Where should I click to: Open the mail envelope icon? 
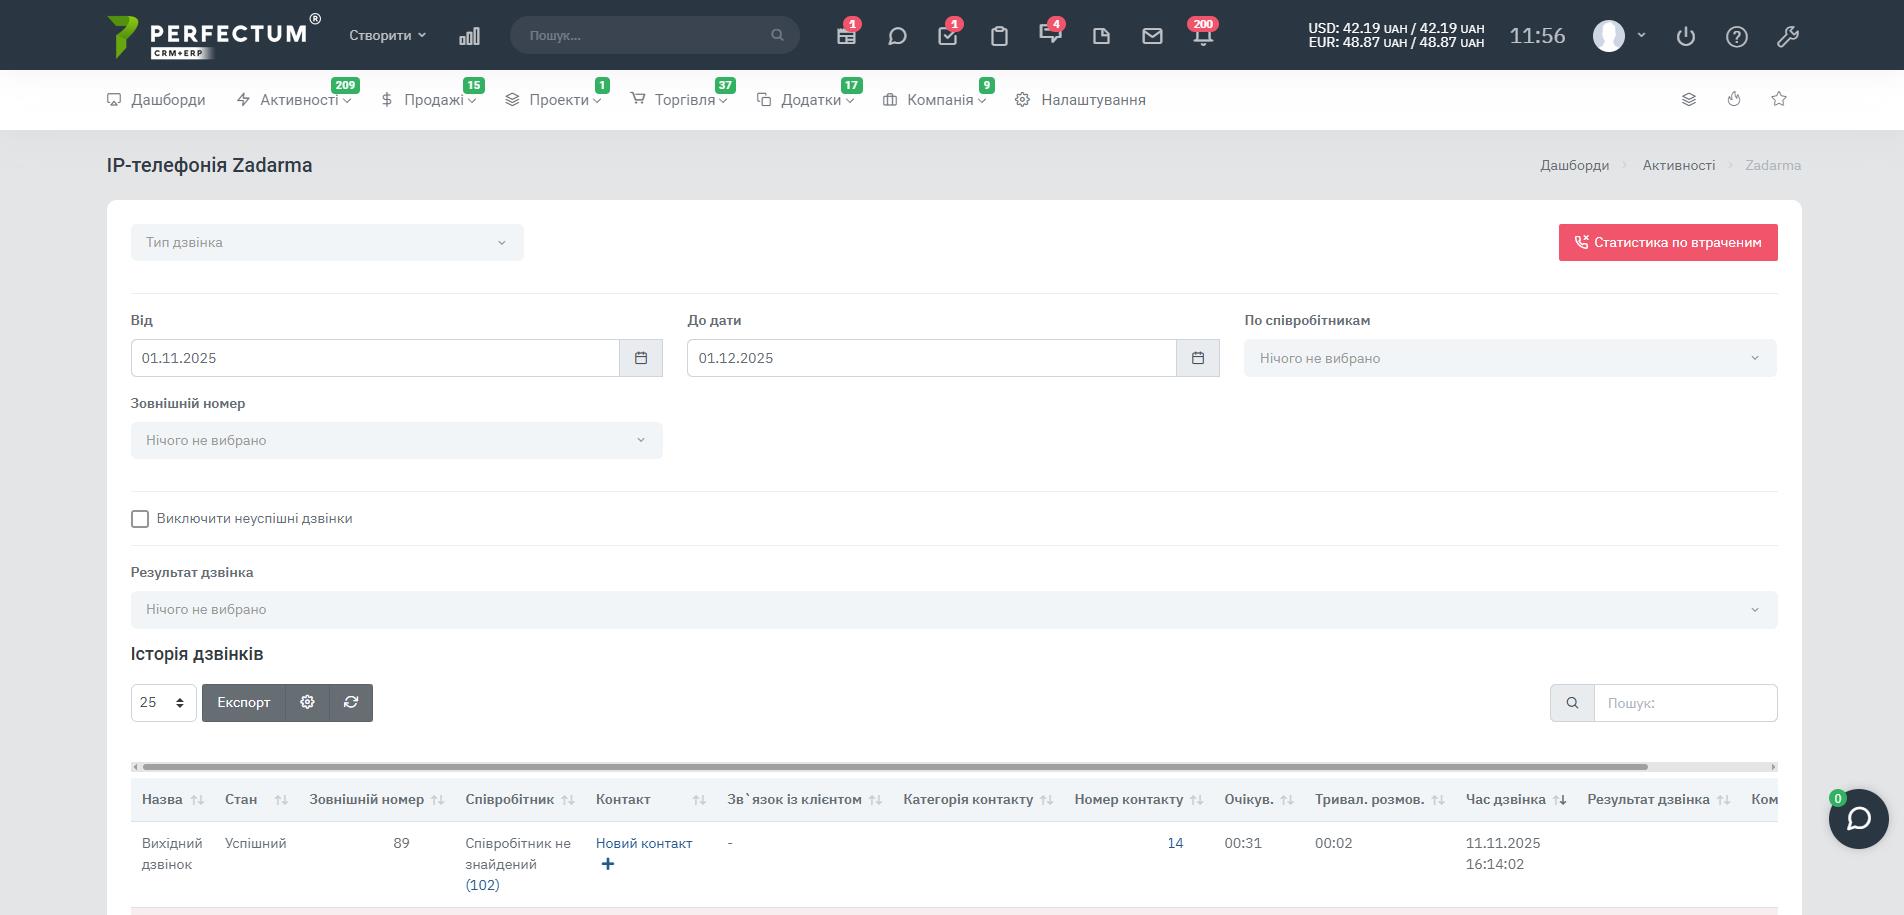(1152, 36)
